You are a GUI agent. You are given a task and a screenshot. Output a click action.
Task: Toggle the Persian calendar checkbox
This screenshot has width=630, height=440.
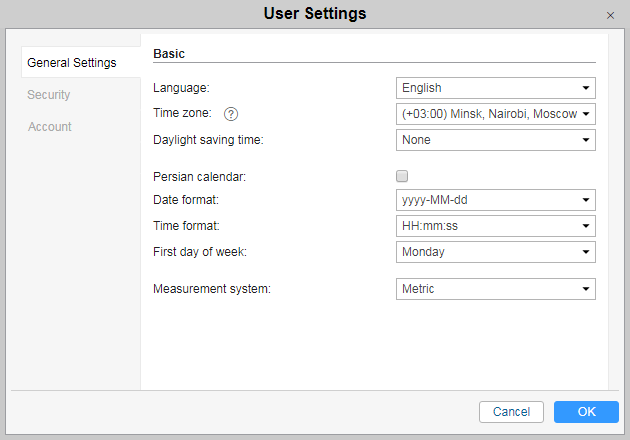(x=402, y=176)
